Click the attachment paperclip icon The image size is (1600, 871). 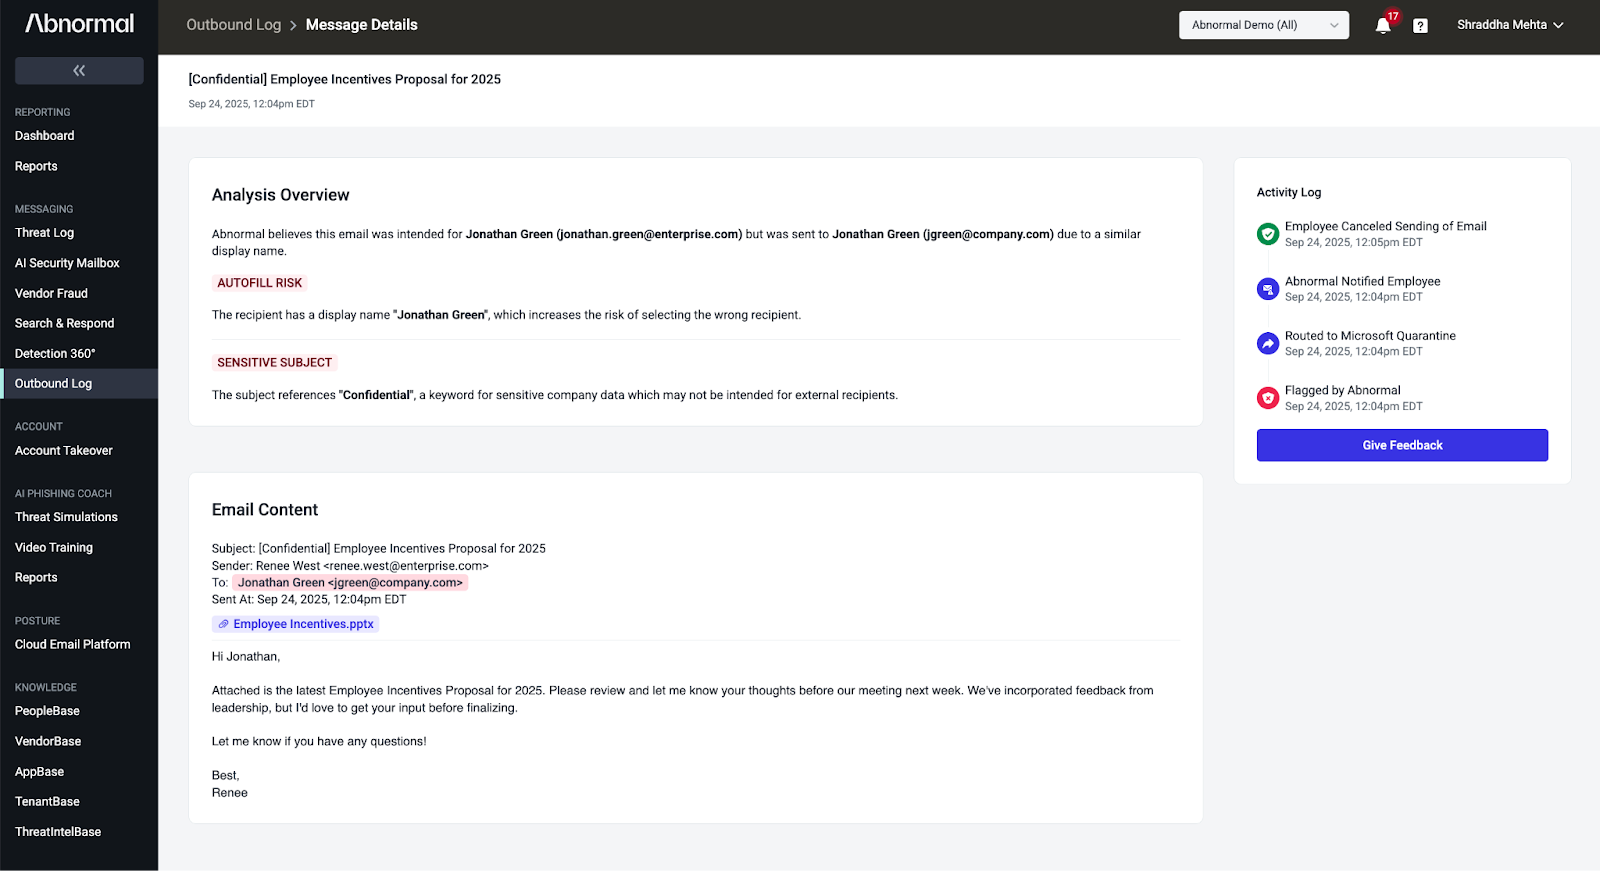tap(224, 624)
